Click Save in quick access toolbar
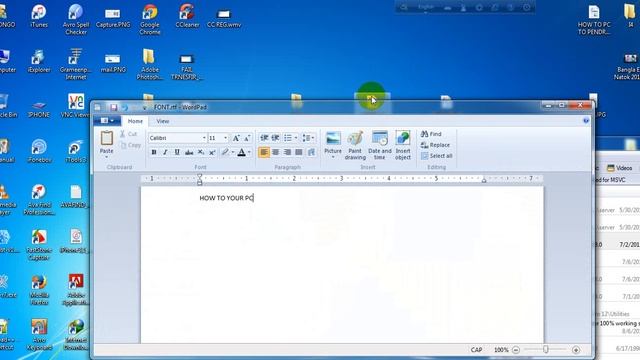Screen dimensions: 640x360 point(113,107)
